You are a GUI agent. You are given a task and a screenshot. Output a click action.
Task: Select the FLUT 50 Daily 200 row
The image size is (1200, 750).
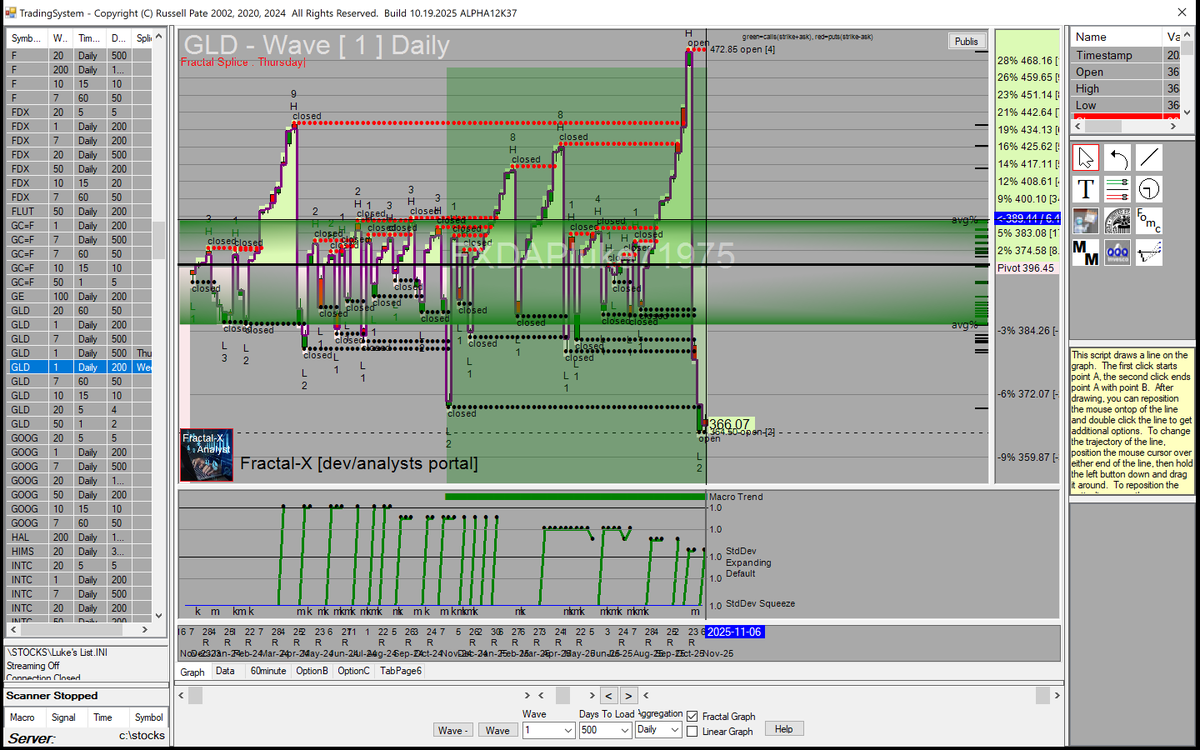tap(79, 212)
